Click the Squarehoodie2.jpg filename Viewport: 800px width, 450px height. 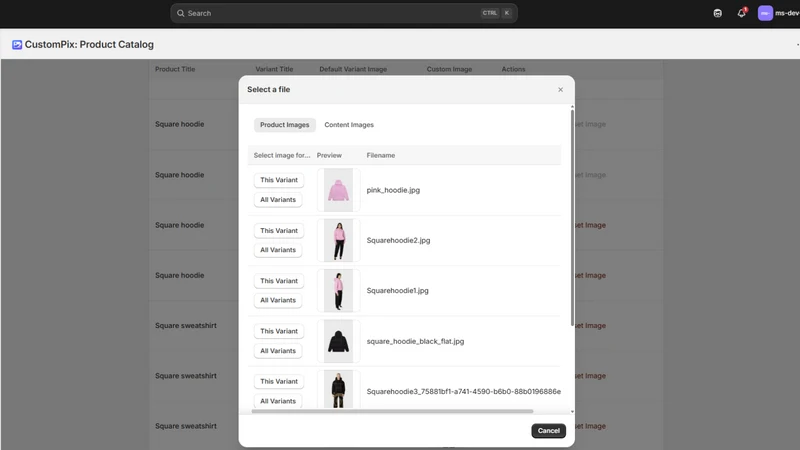coord(398,240)
